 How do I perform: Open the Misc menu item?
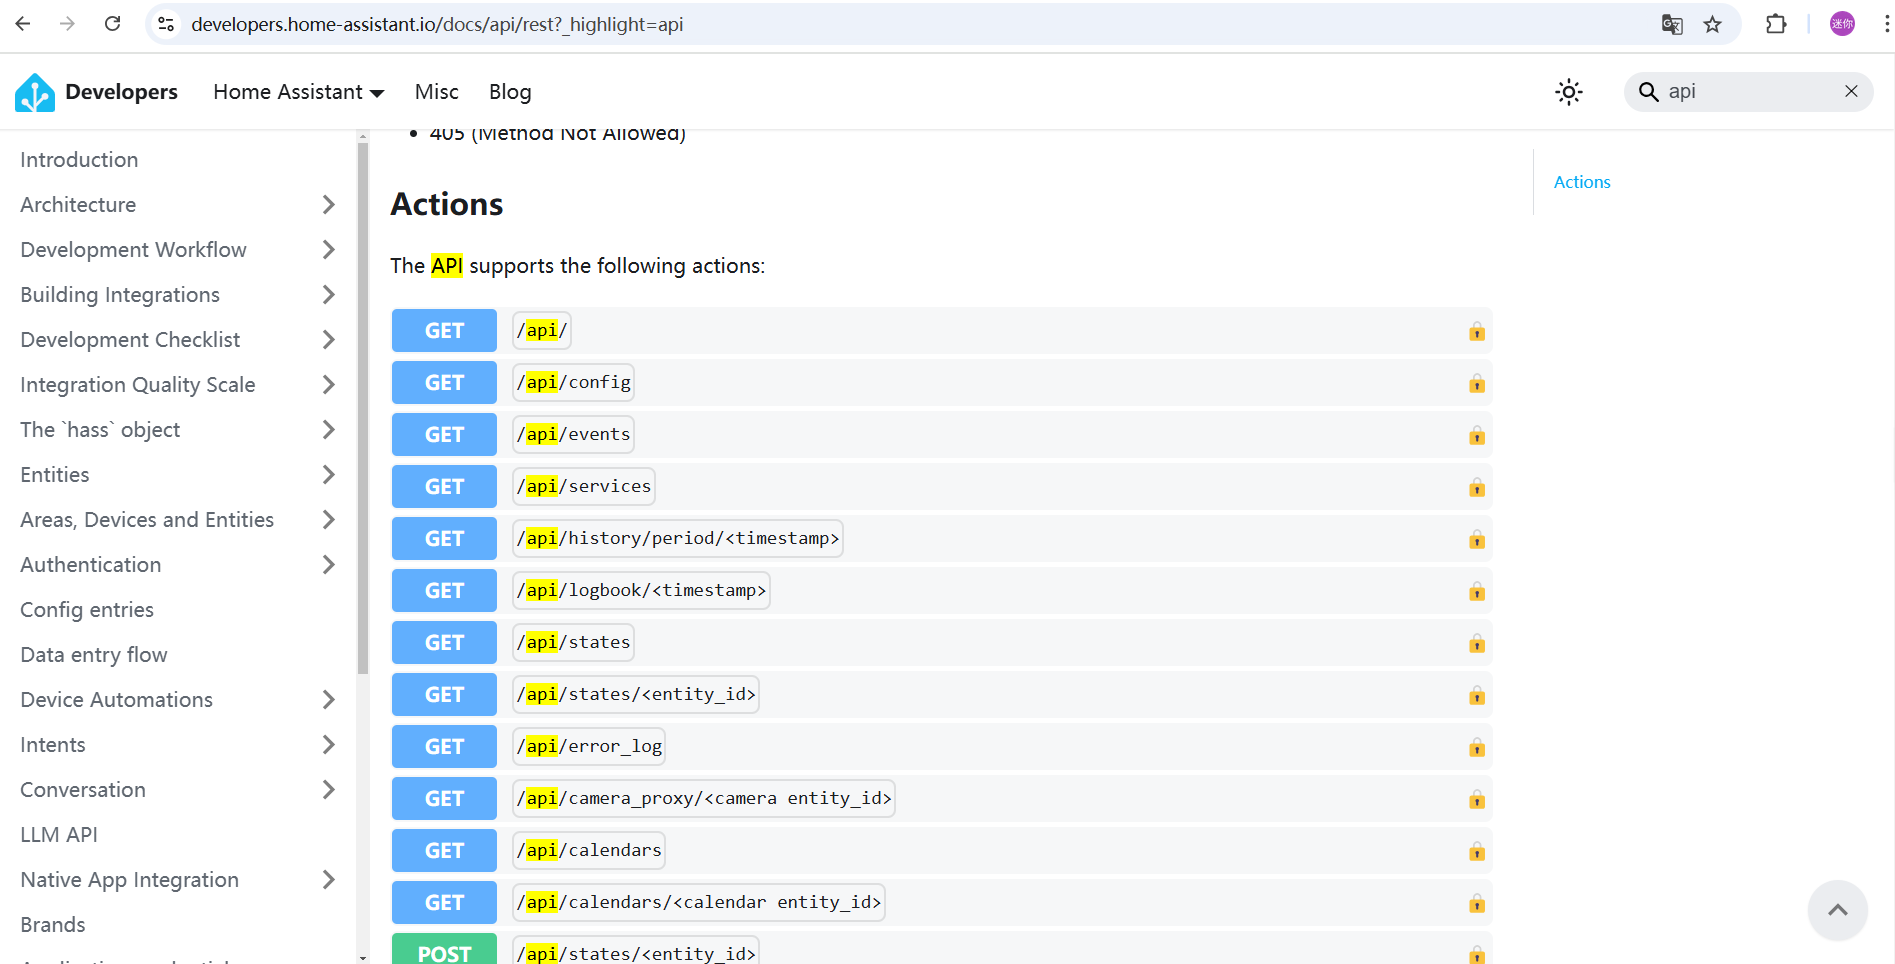(436, 92)
